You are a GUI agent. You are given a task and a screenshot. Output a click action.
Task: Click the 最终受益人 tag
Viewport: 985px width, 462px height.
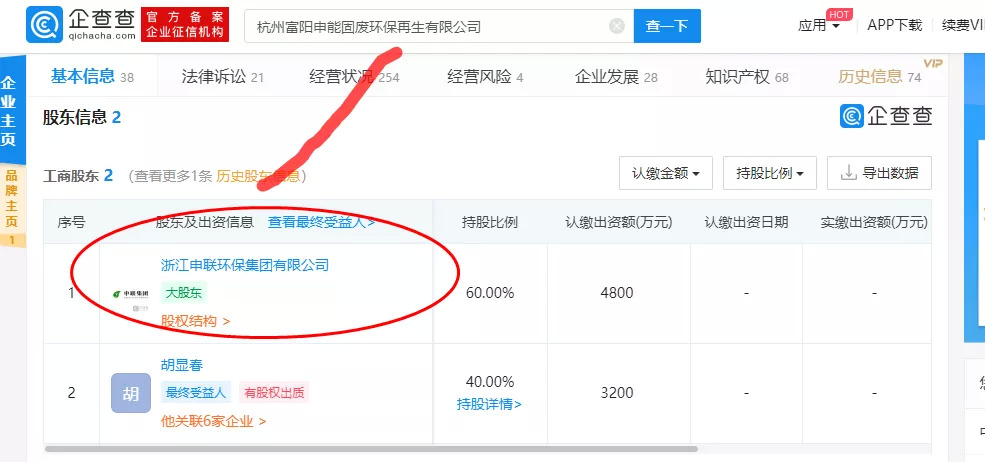pos(195,393)
